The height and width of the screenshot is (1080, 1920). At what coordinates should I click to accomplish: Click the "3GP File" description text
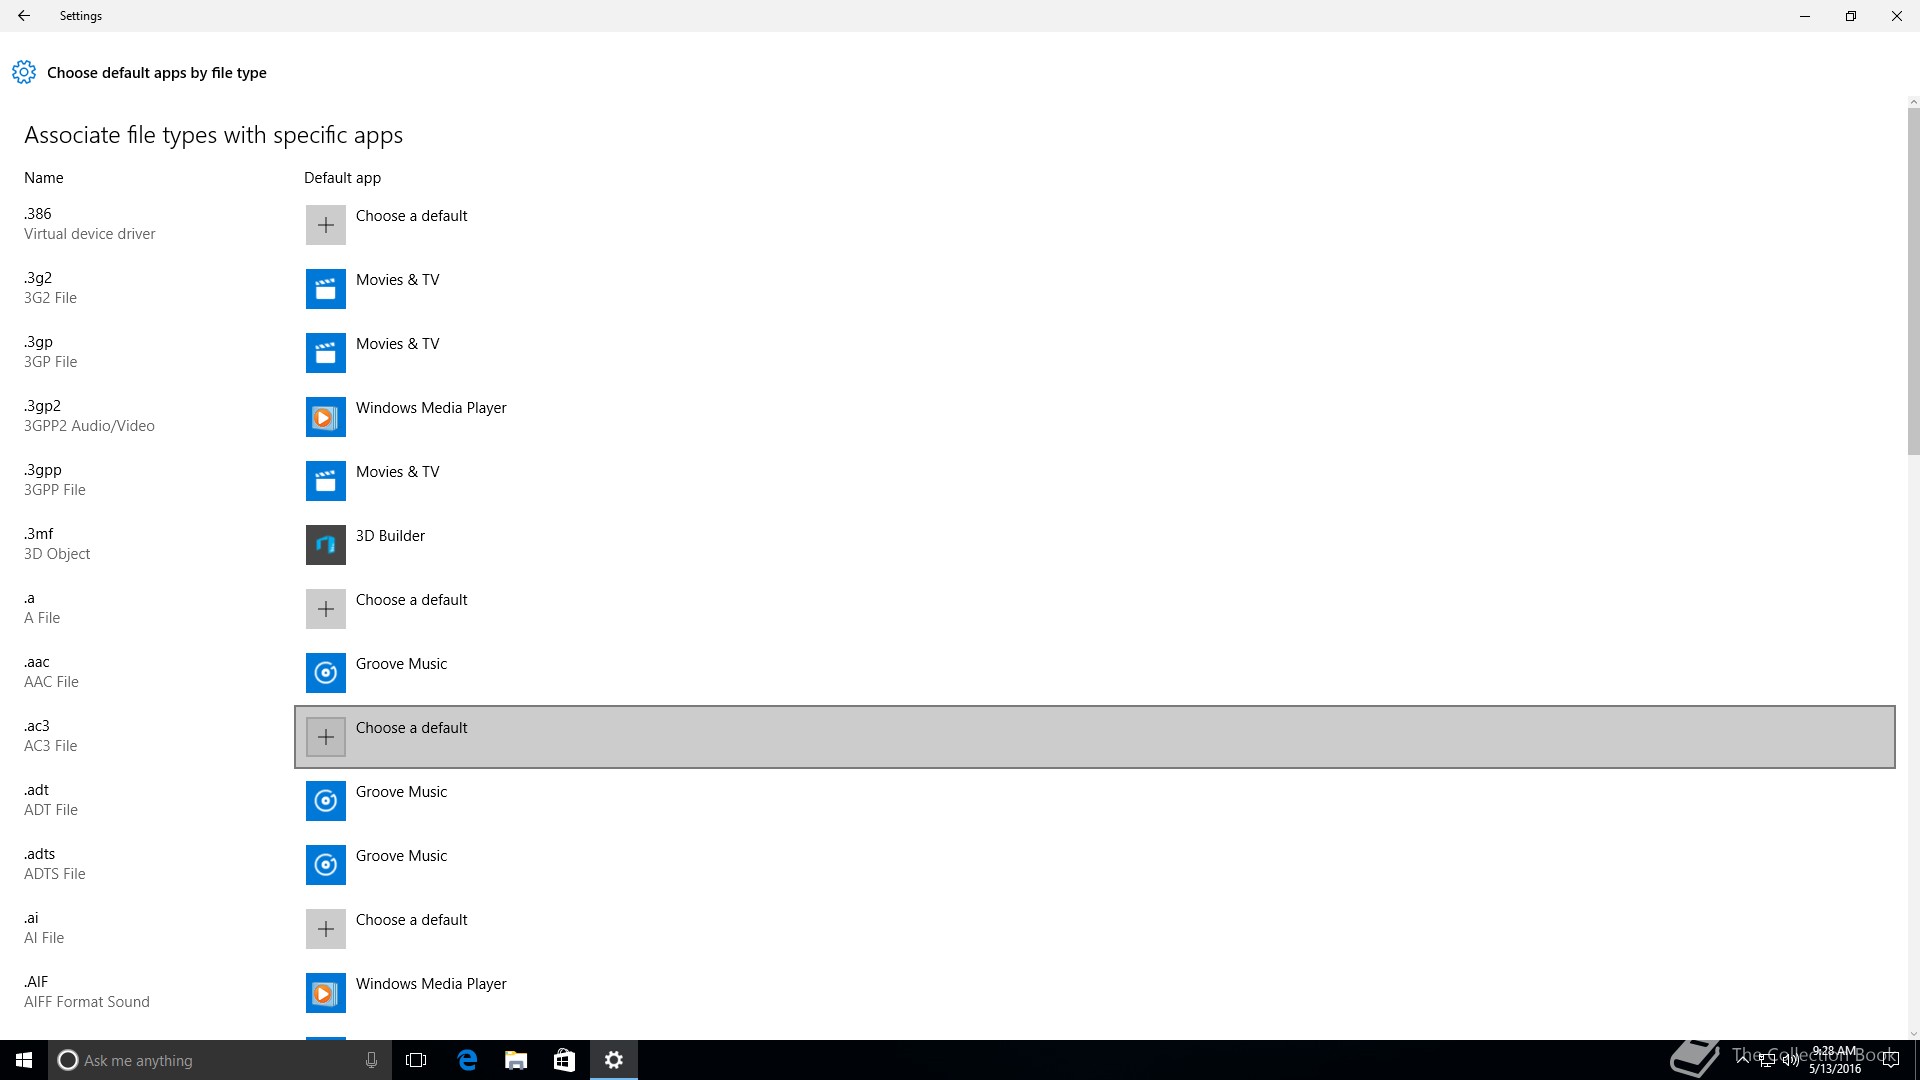(50, 362)
